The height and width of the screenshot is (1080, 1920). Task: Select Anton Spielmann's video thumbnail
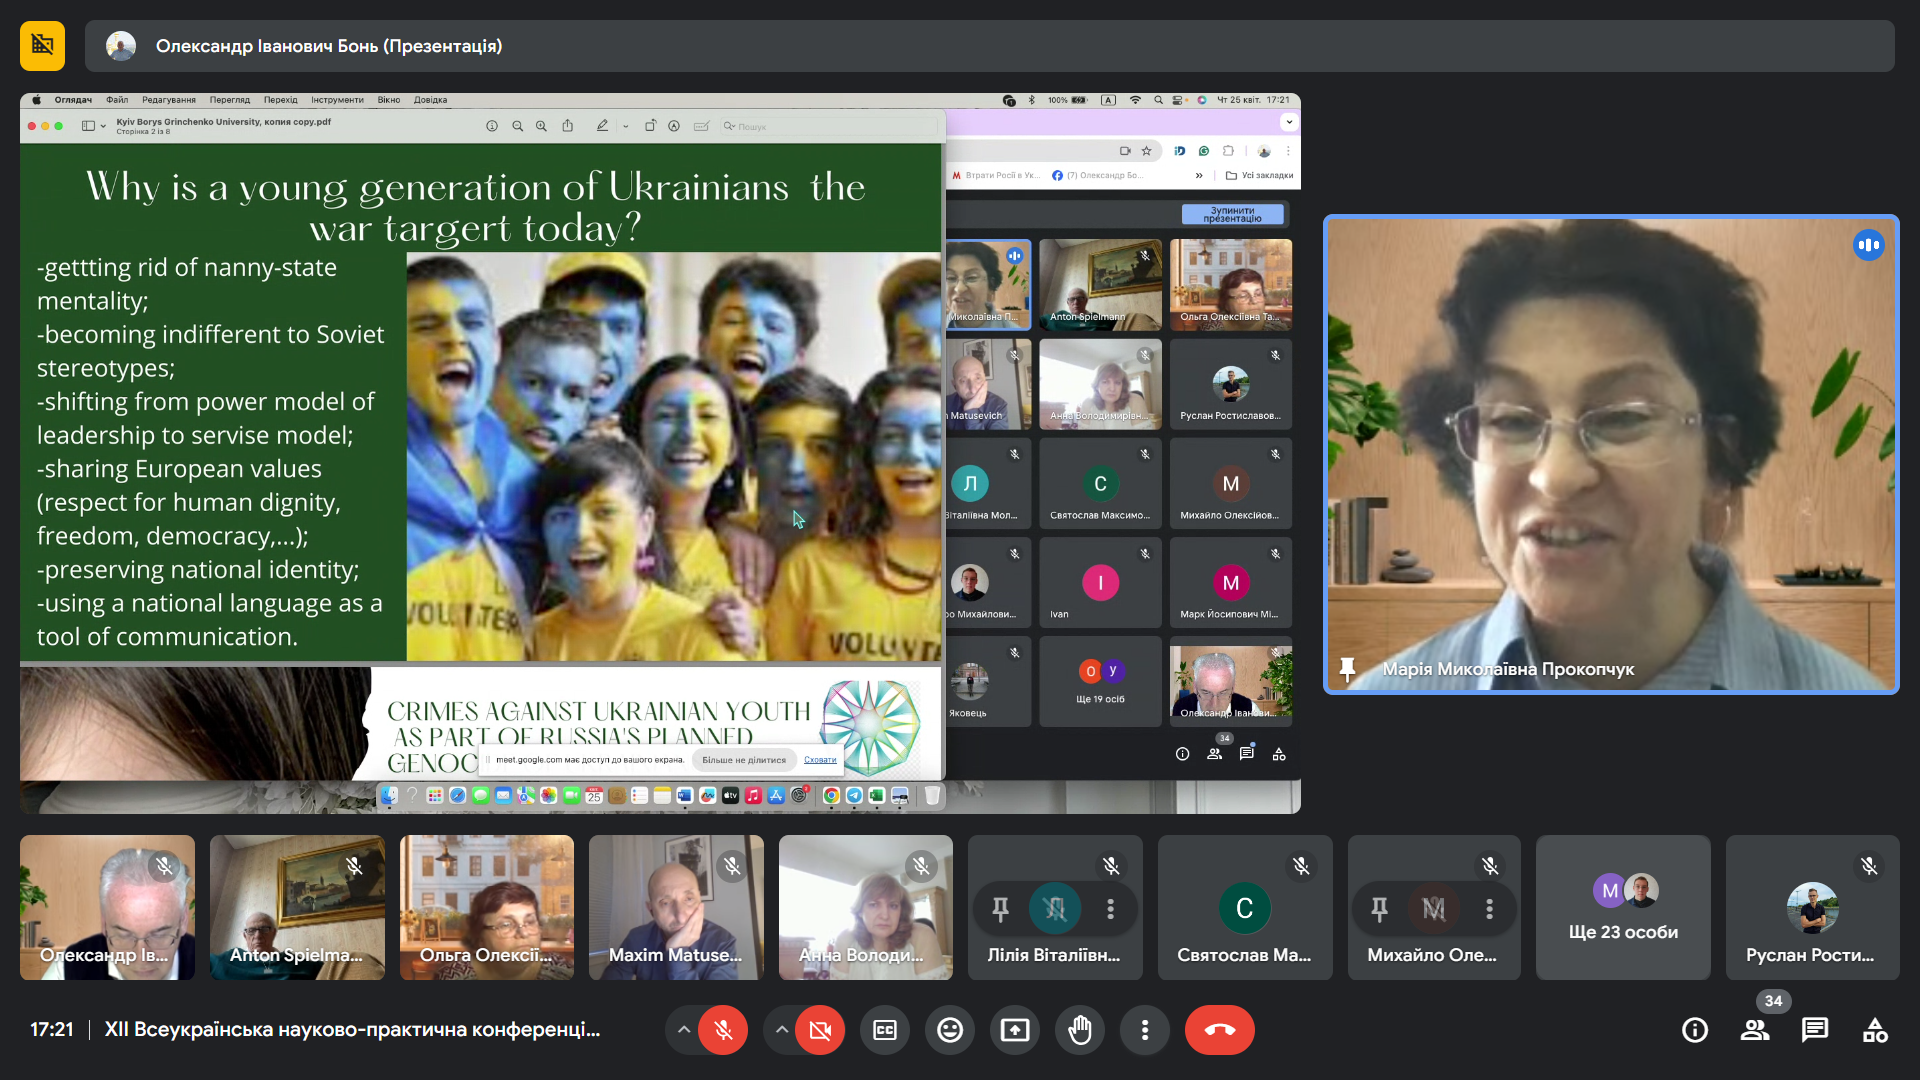click(297, 908)
